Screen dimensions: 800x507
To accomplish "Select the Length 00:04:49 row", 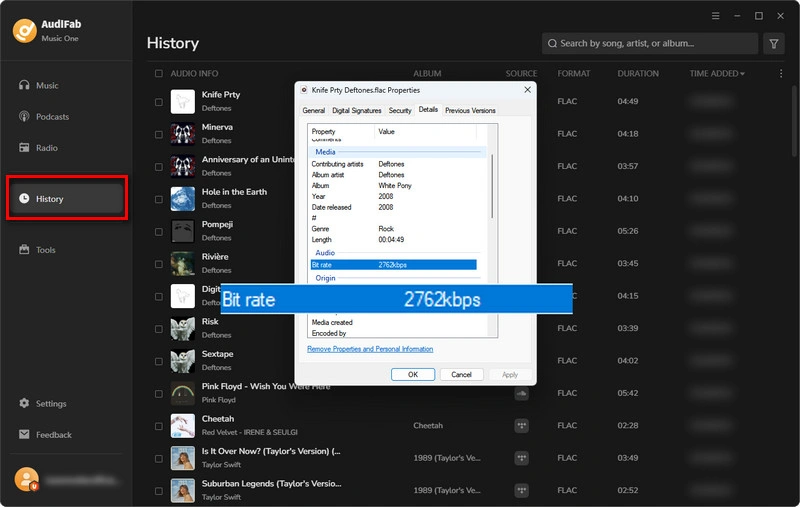I will pyautogui.click(x=393, y=239).
